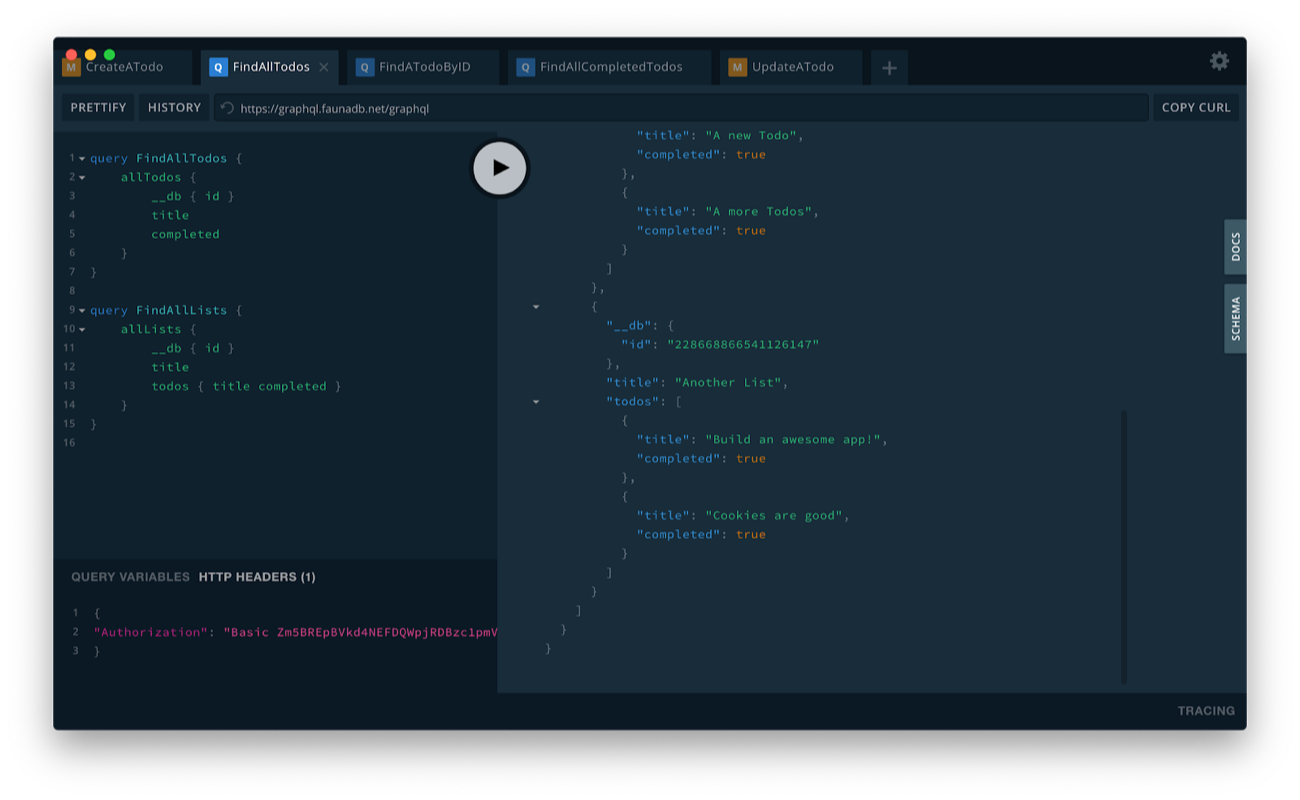This screenshot has width=1300, height=800.
Task: Select the FindAllTodos tab
Action: 270,67
